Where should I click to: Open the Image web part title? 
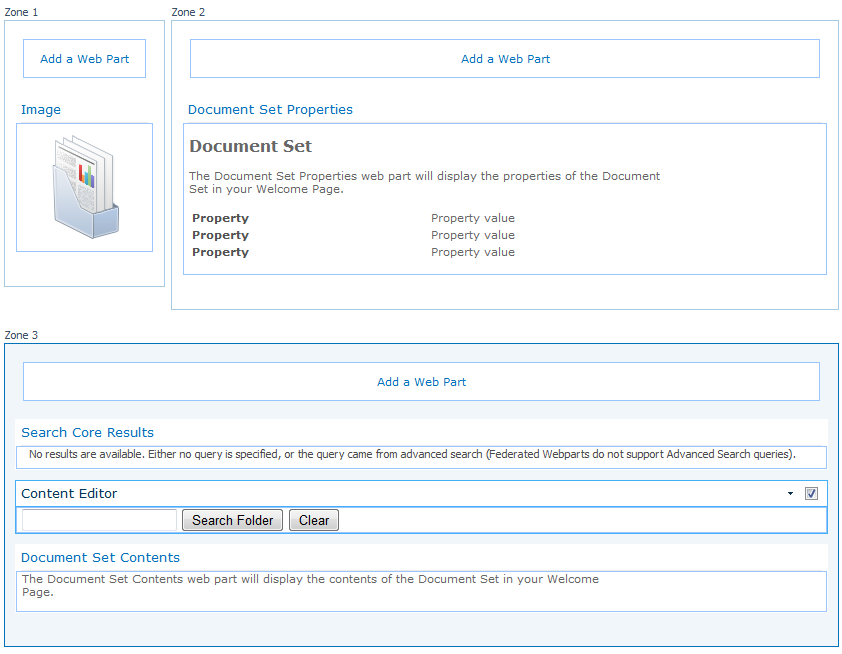tap(41, 110)
